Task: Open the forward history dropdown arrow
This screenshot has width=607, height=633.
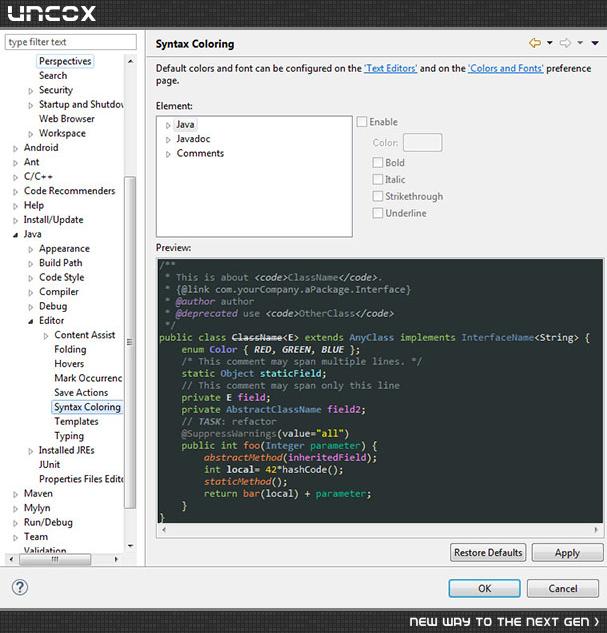Action: pyautogui.click(x=580, y=43)
